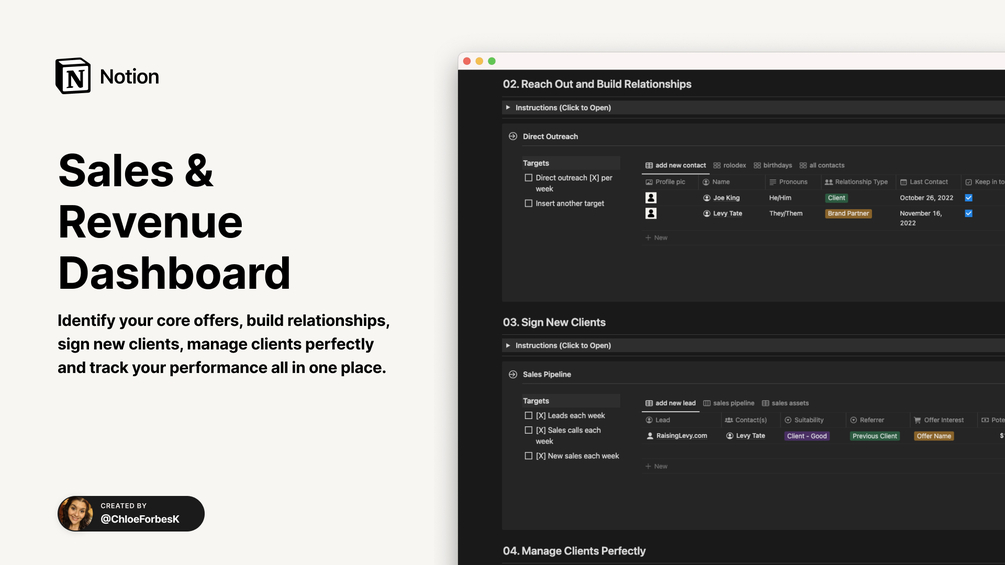Open the Joe King contact page
Viewport: 1005px width, 565px height.
tap(726, 198)
